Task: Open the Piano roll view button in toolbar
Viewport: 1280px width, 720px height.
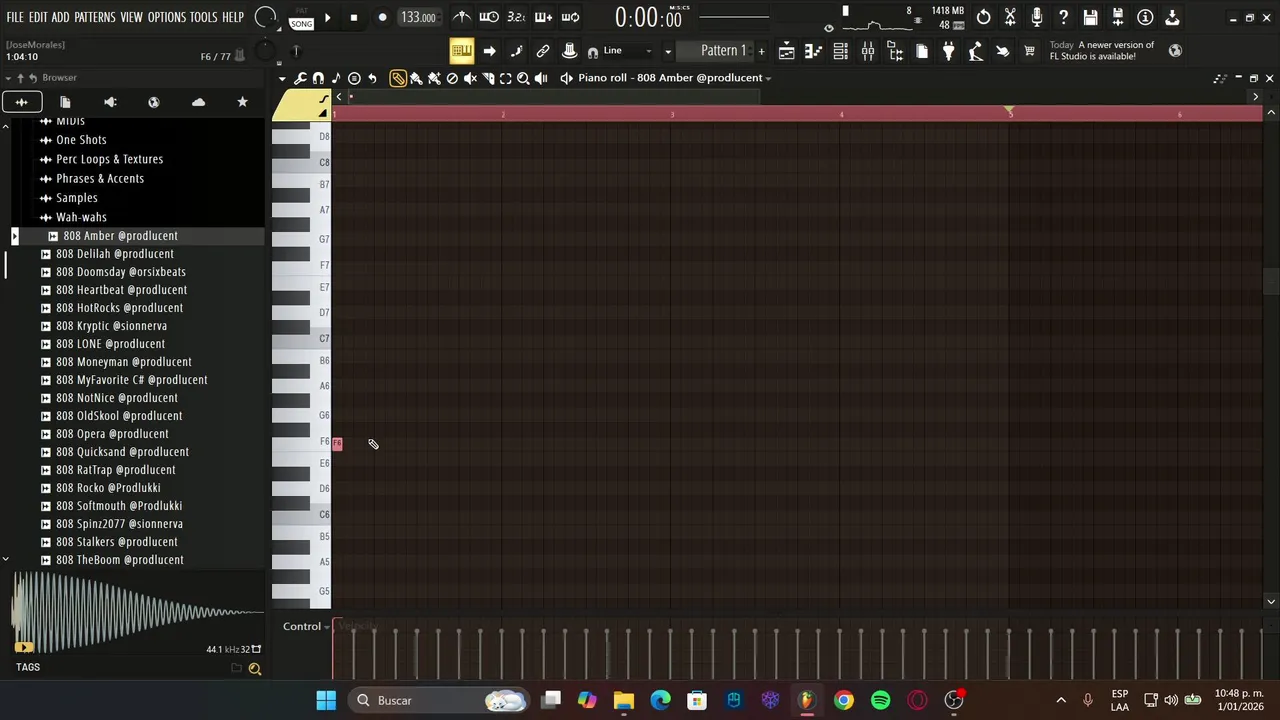Action: point(814,51)
